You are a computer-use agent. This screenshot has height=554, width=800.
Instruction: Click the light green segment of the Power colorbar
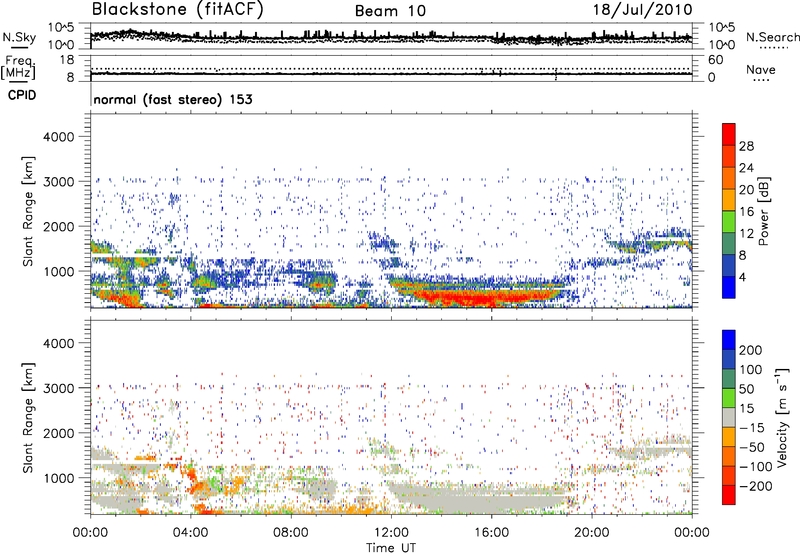[729, 221]
